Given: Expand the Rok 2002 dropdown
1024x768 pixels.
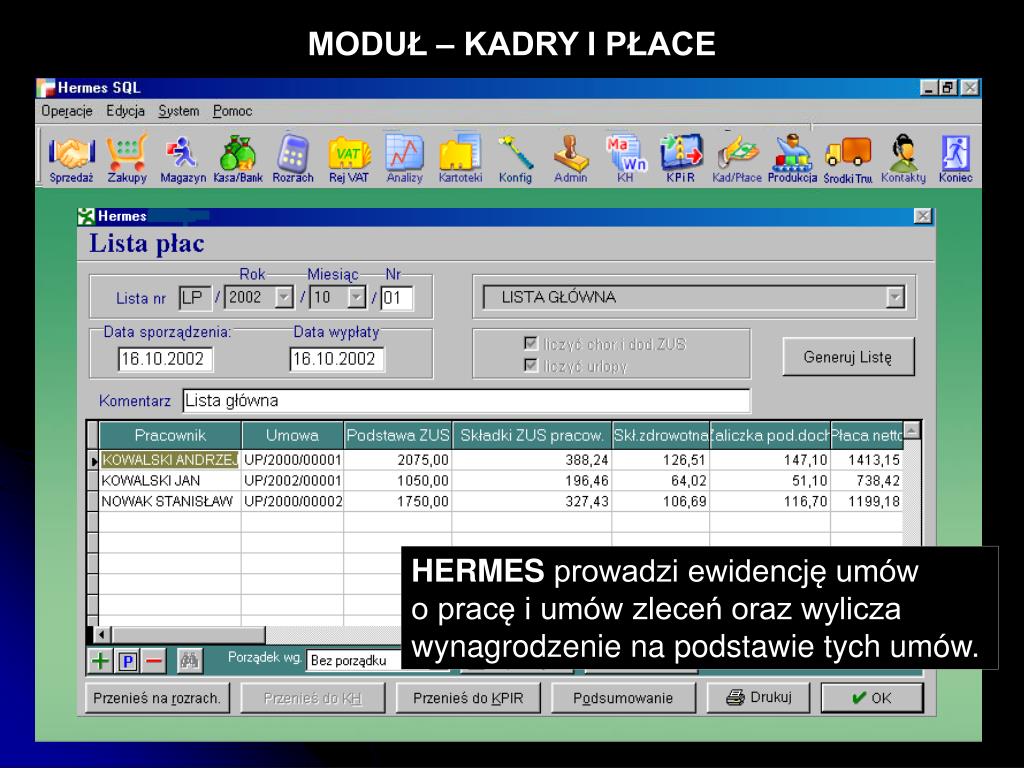Looking at the screenshot, I should point(284,298).
